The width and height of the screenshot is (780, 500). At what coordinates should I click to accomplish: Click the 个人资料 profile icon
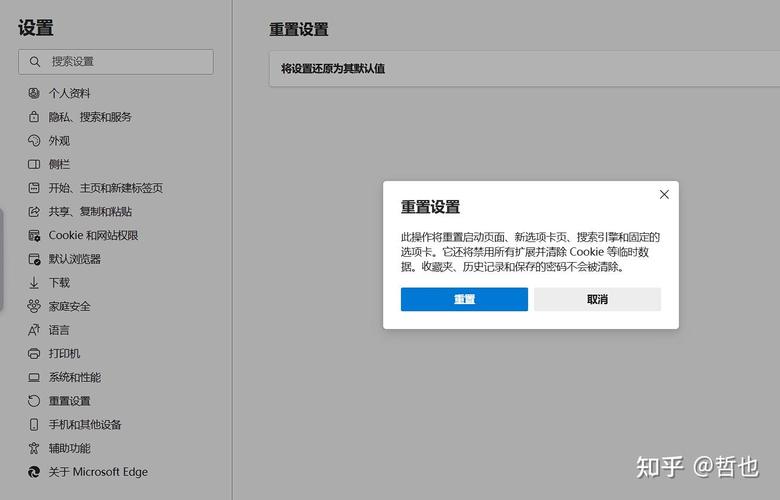[x=34, y=93]
